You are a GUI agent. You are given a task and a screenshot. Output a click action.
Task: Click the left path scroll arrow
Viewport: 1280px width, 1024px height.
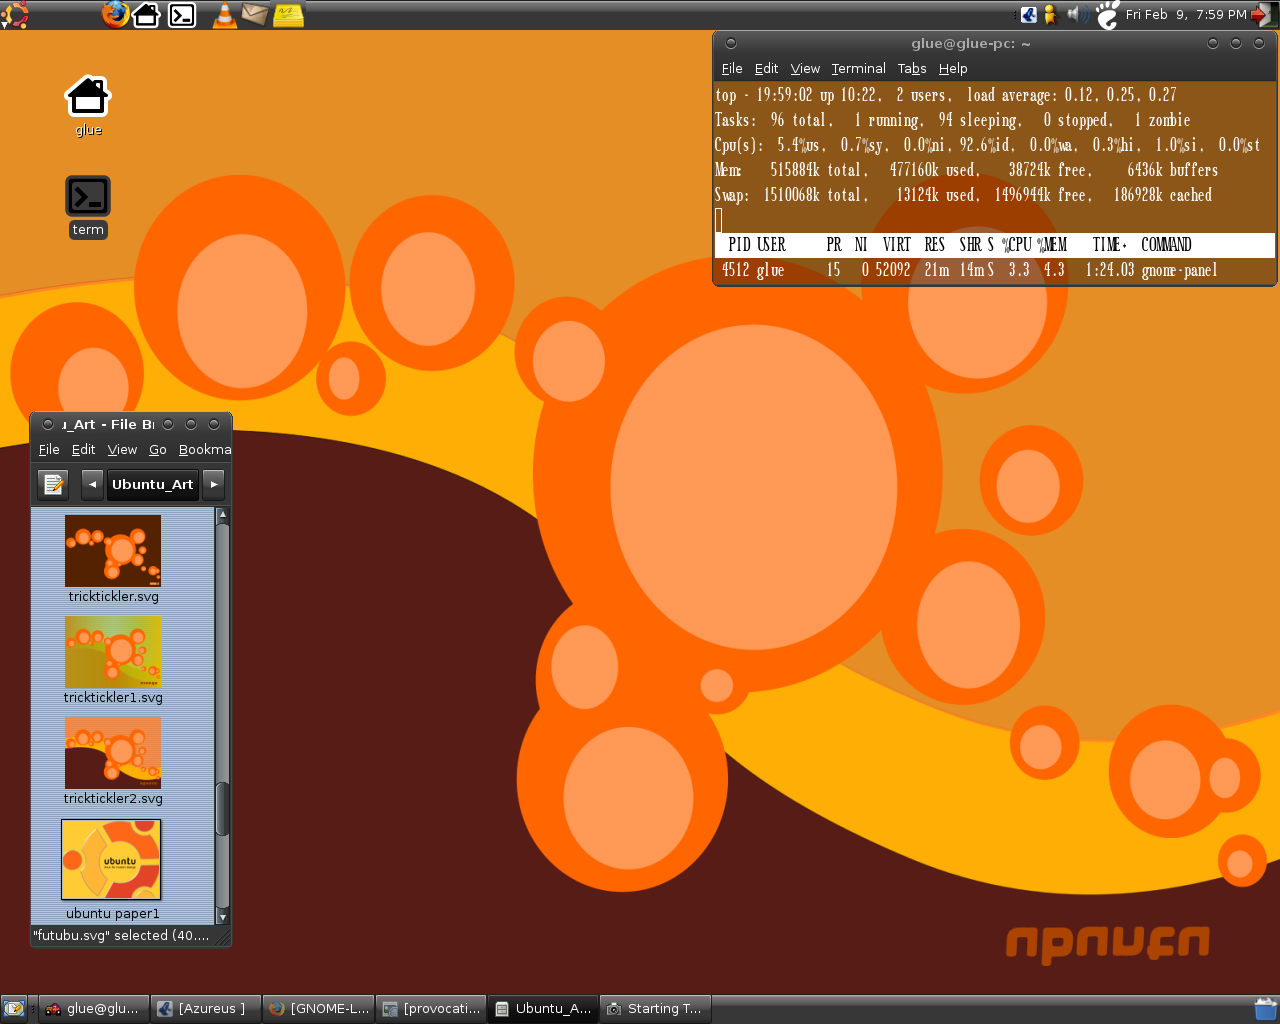[x=92, y=484]
